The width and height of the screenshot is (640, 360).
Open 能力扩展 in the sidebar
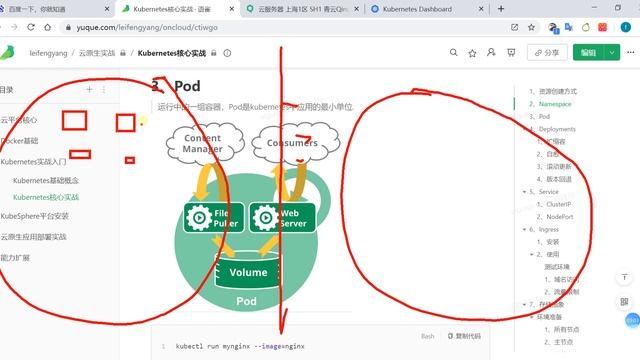(15, 258)
